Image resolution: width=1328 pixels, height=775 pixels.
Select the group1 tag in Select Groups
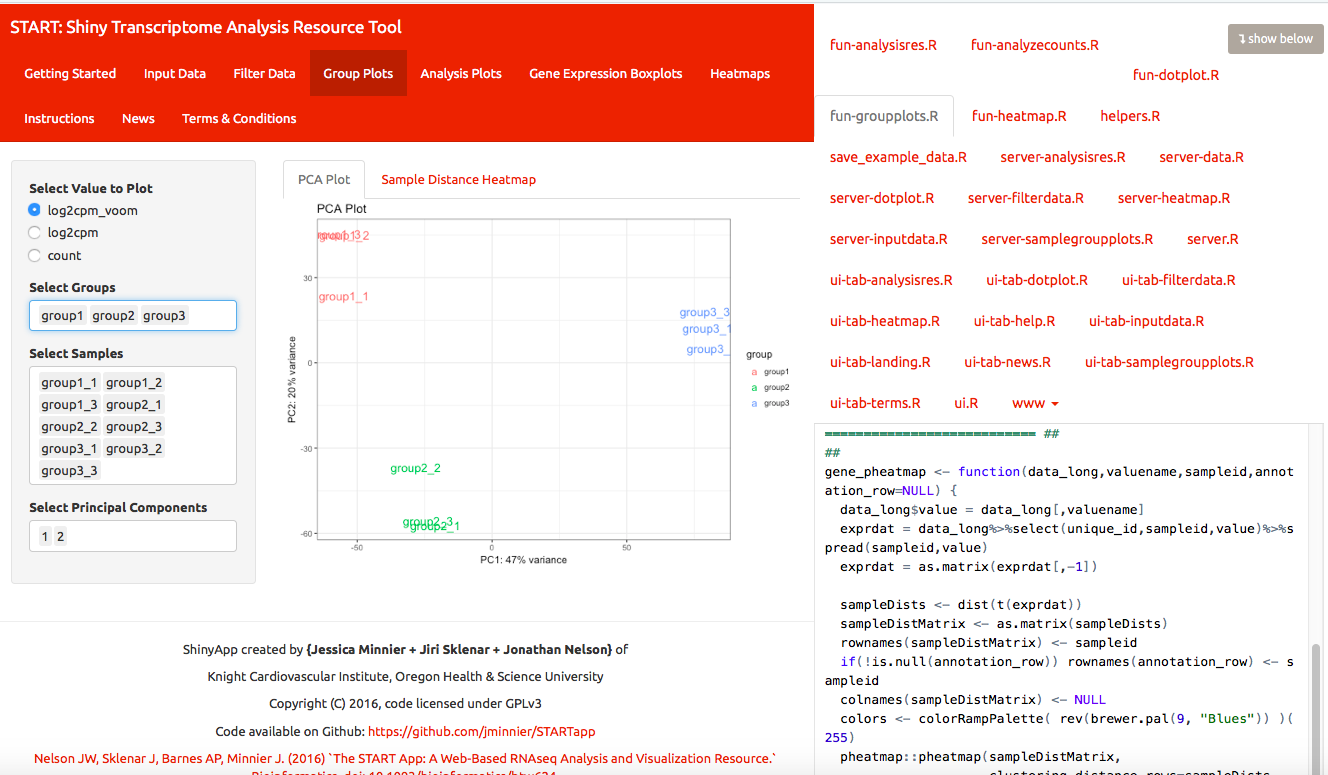pyautogui.click(x=62, y=315)
